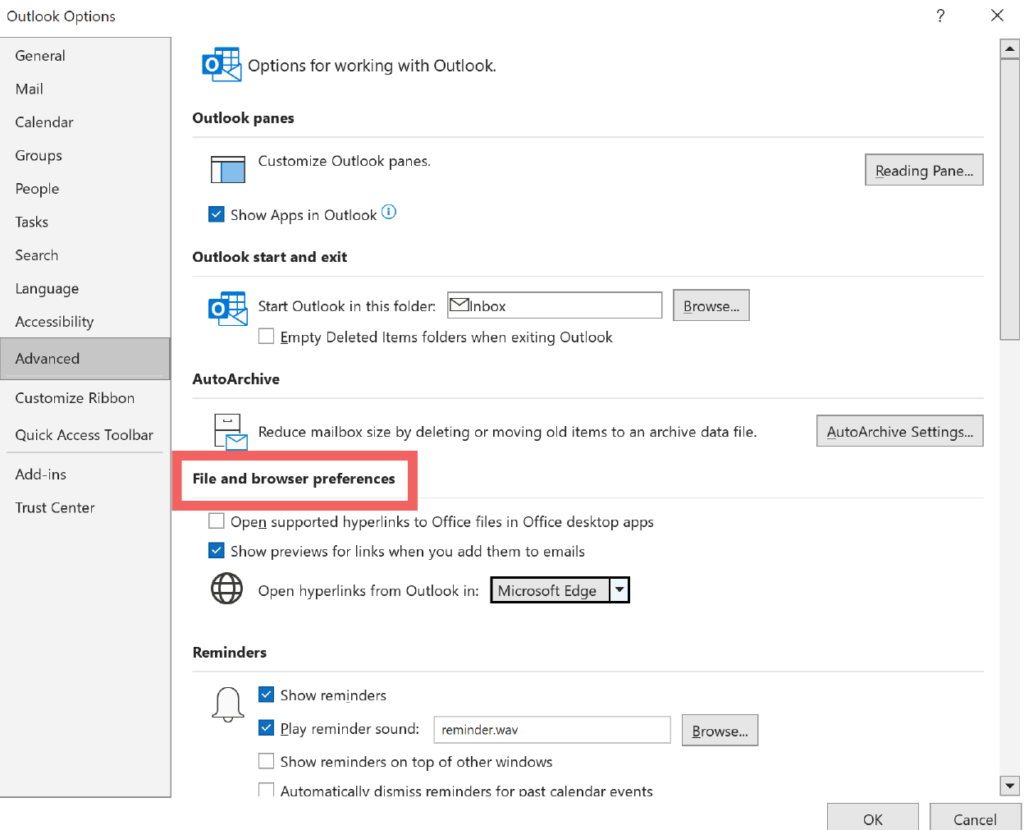Click the envelope icon in the Inbox field

coord(457,304)
